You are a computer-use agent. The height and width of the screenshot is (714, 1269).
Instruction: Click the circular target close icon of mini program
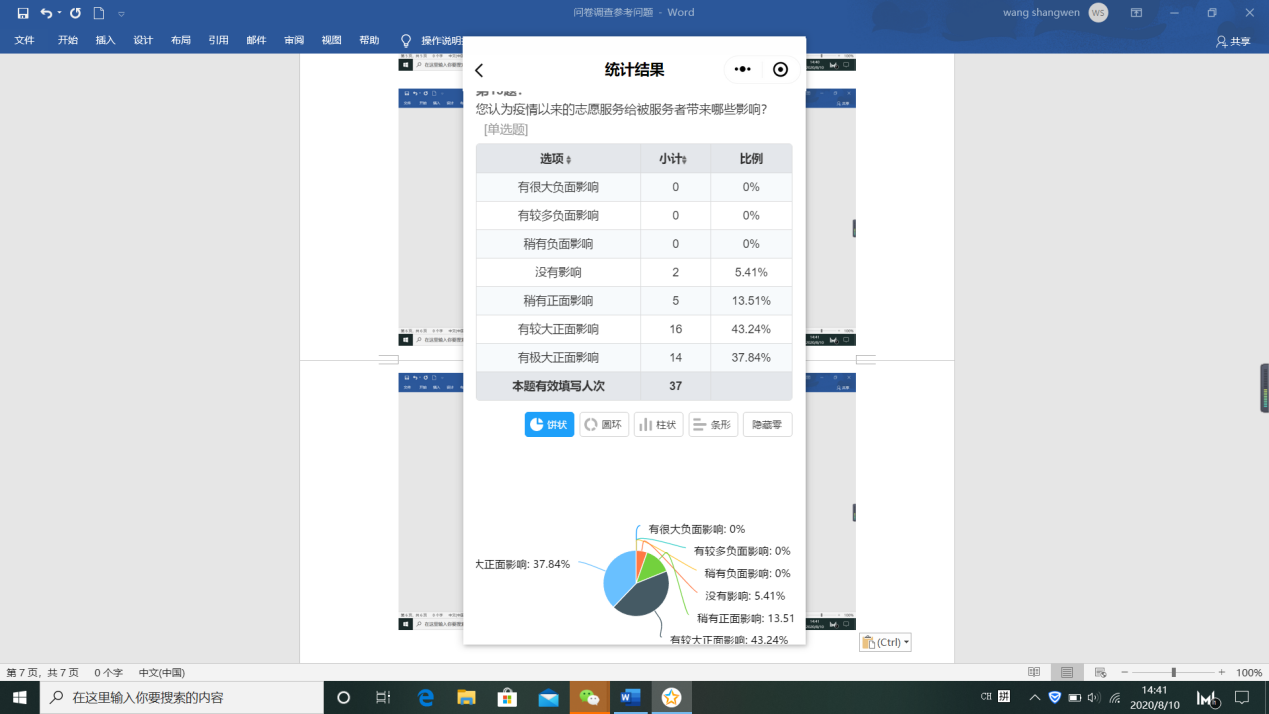(781, 69)
